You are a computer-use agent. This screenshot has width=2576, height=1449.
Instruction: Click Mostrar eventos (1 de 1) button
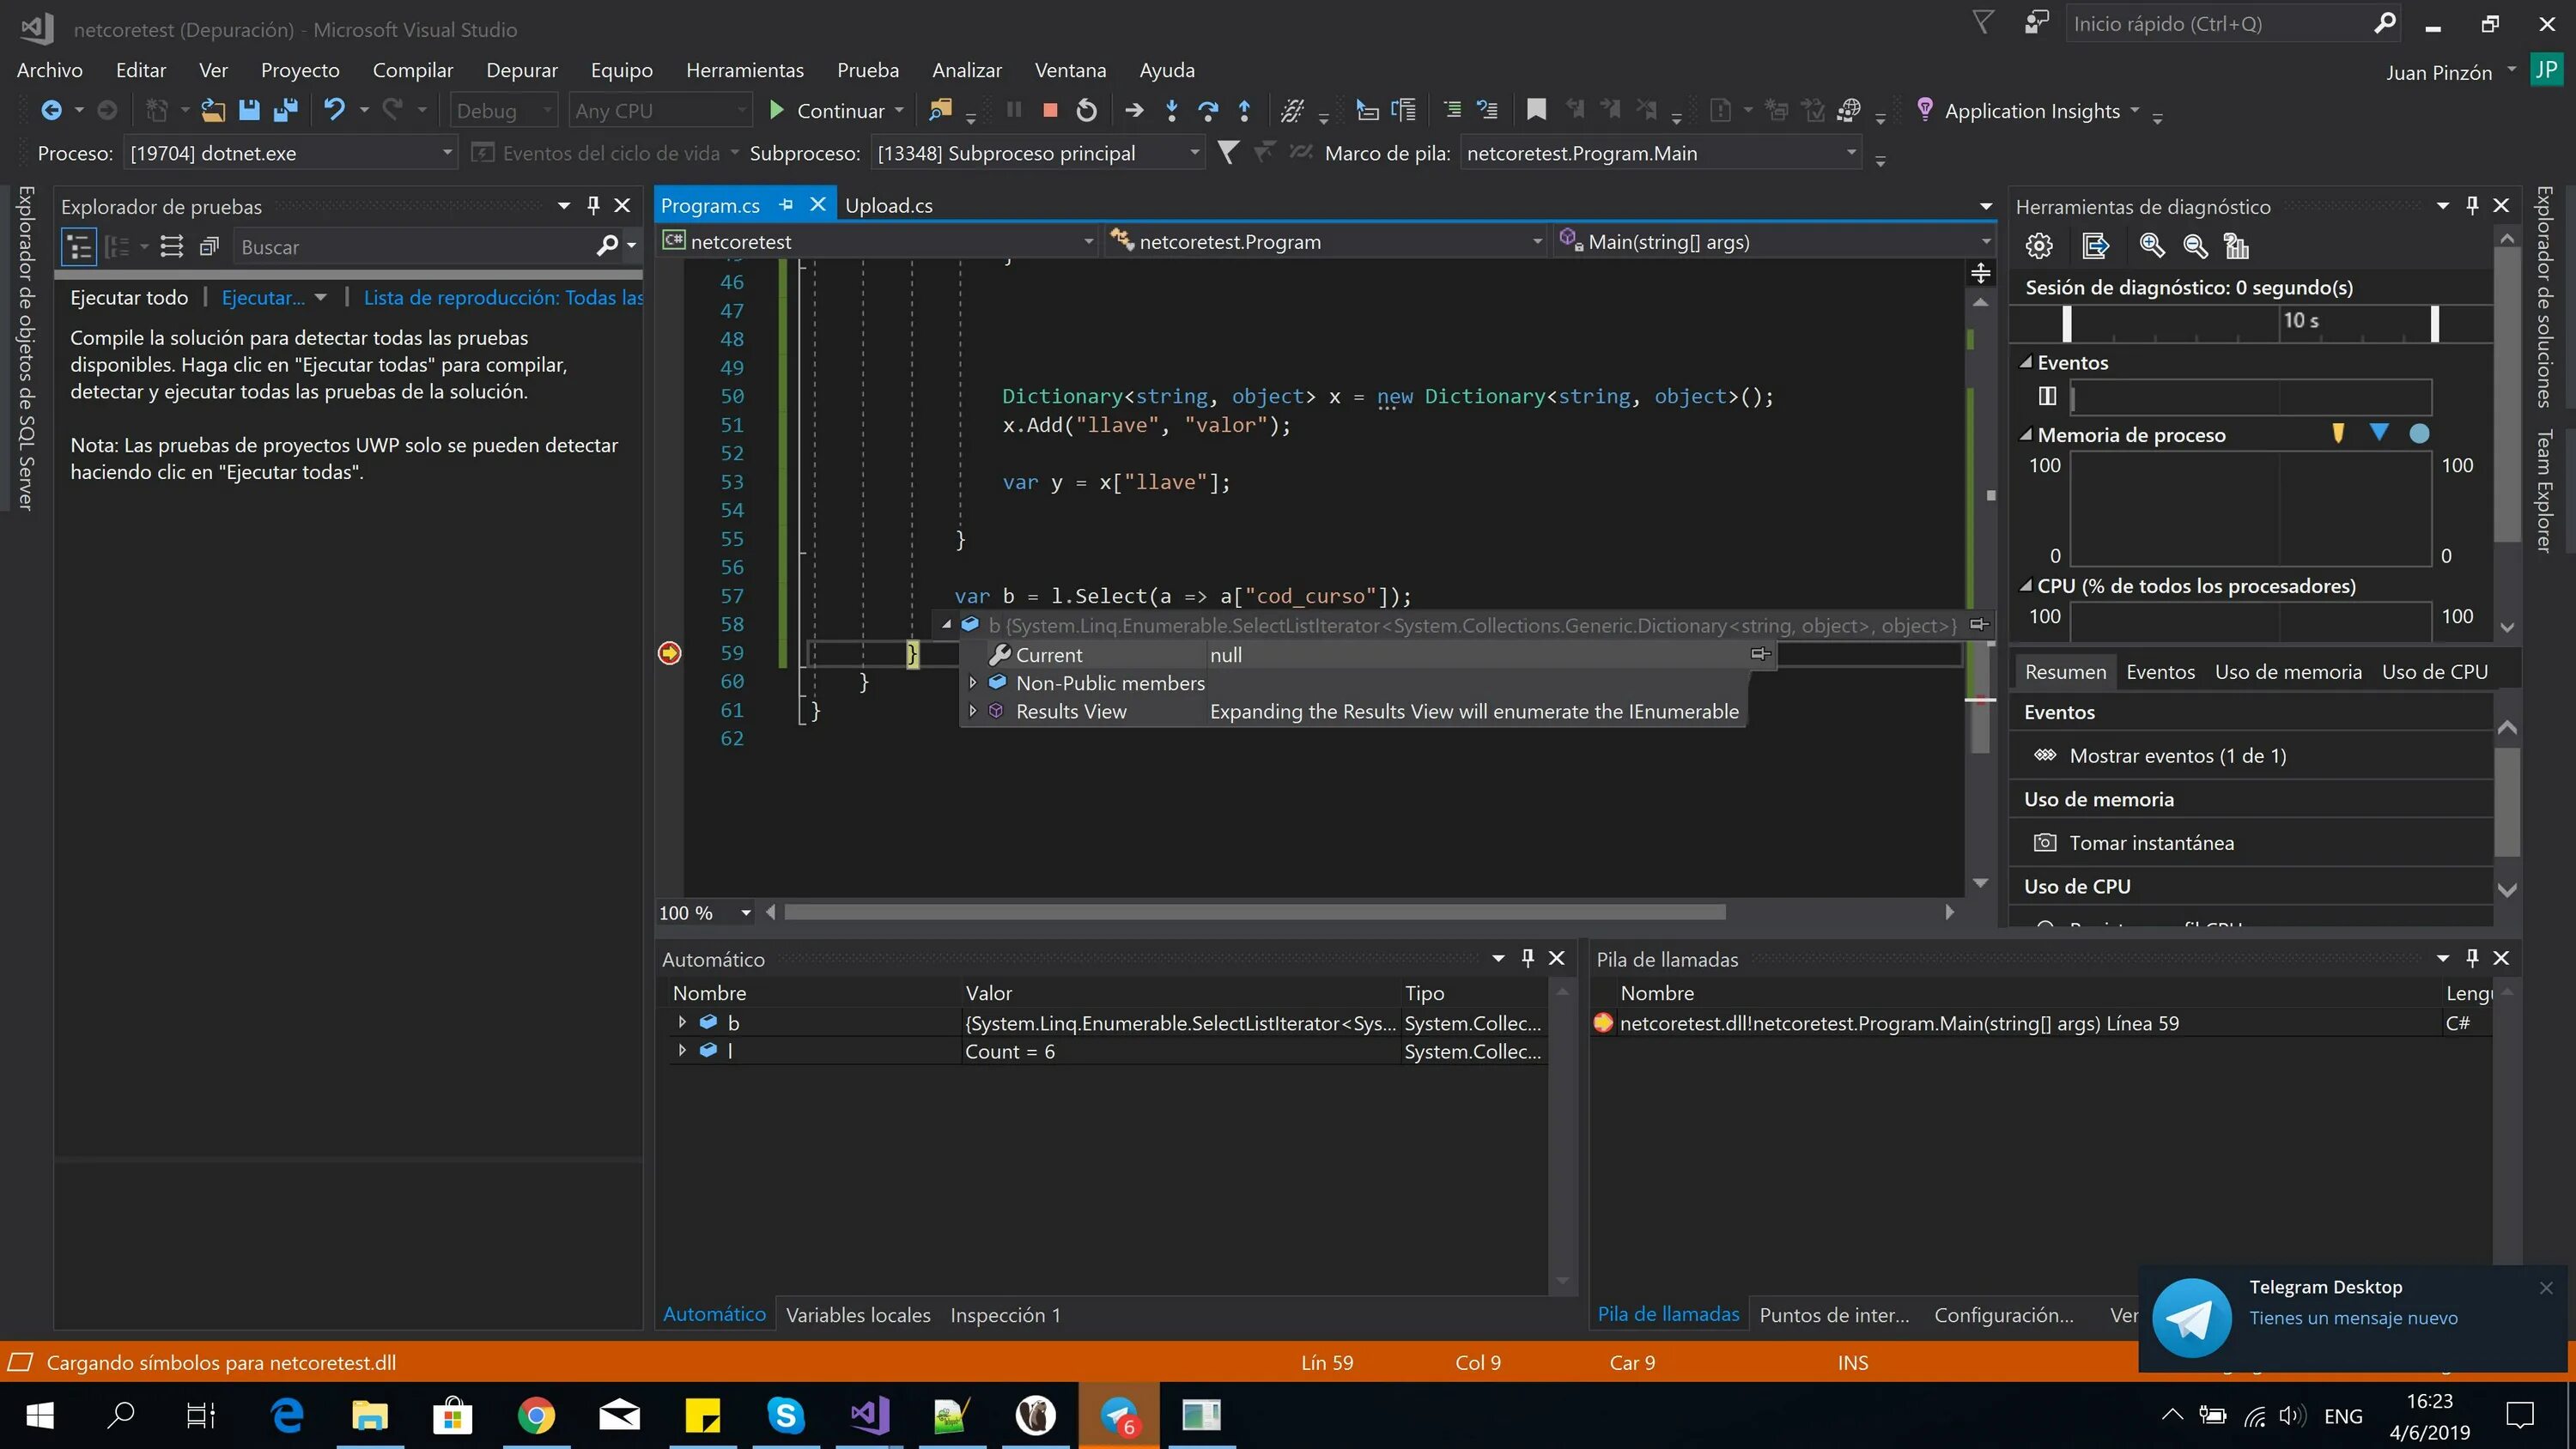tap(2178, 755)
